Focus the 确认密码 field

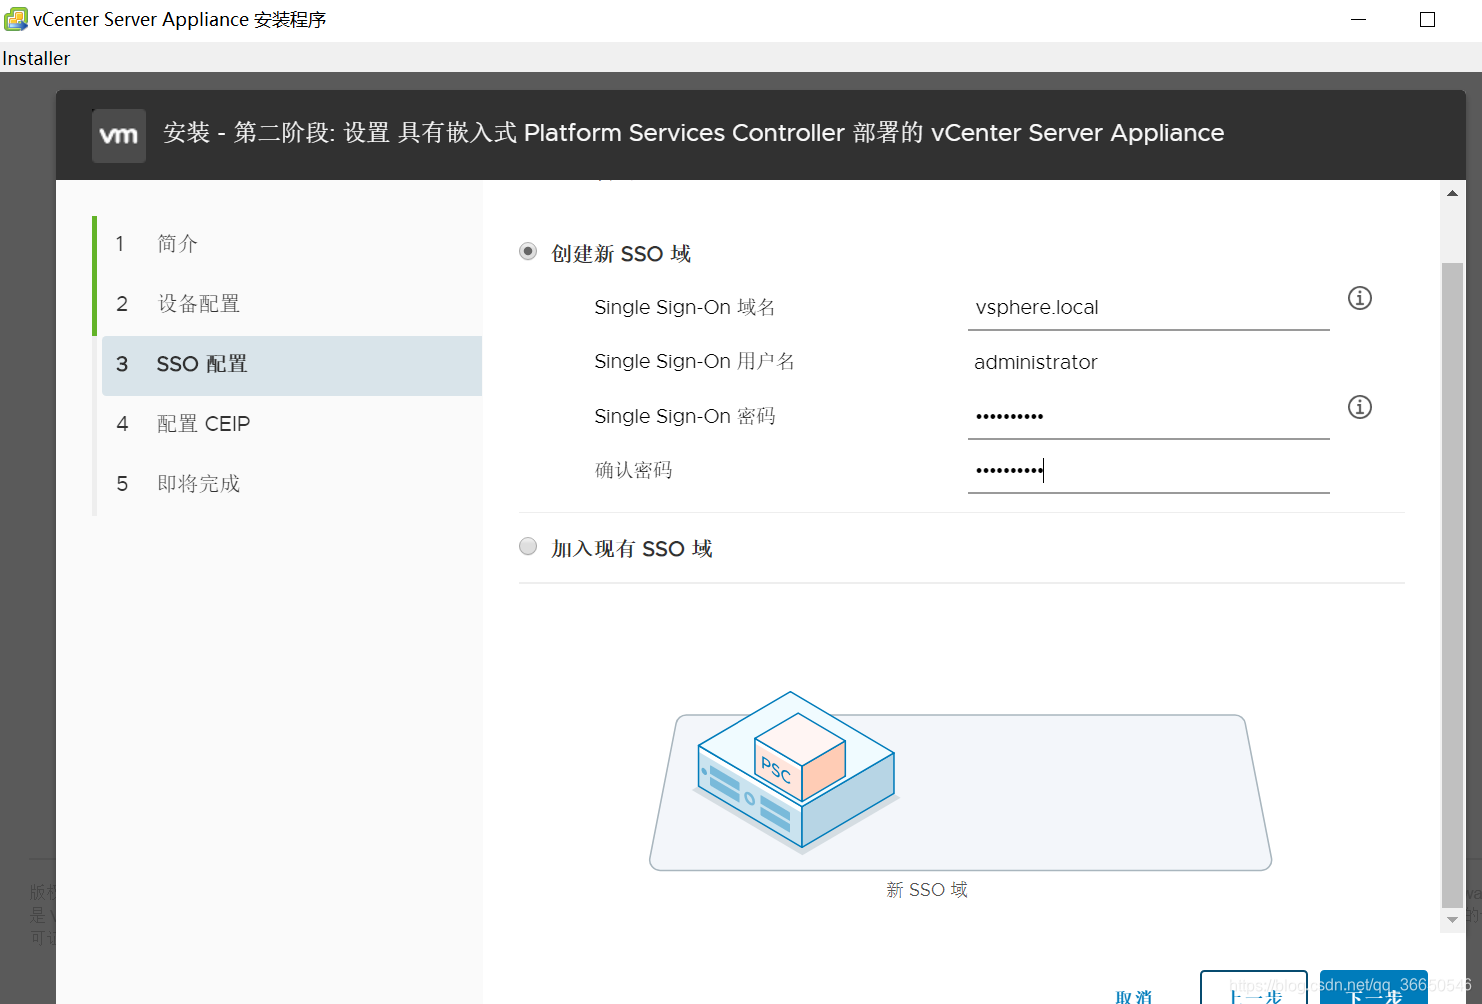1148,470
